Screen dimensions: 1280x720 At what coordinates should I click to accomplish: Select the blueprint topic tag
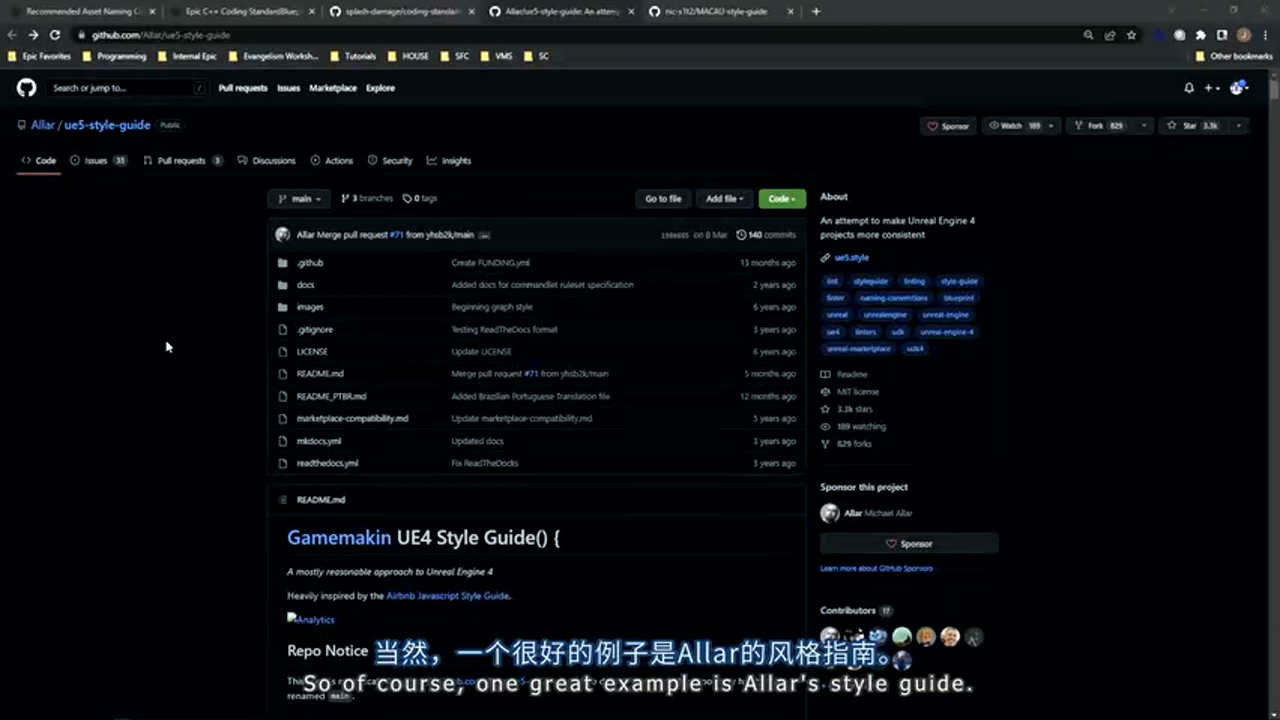tap(958, 298)
